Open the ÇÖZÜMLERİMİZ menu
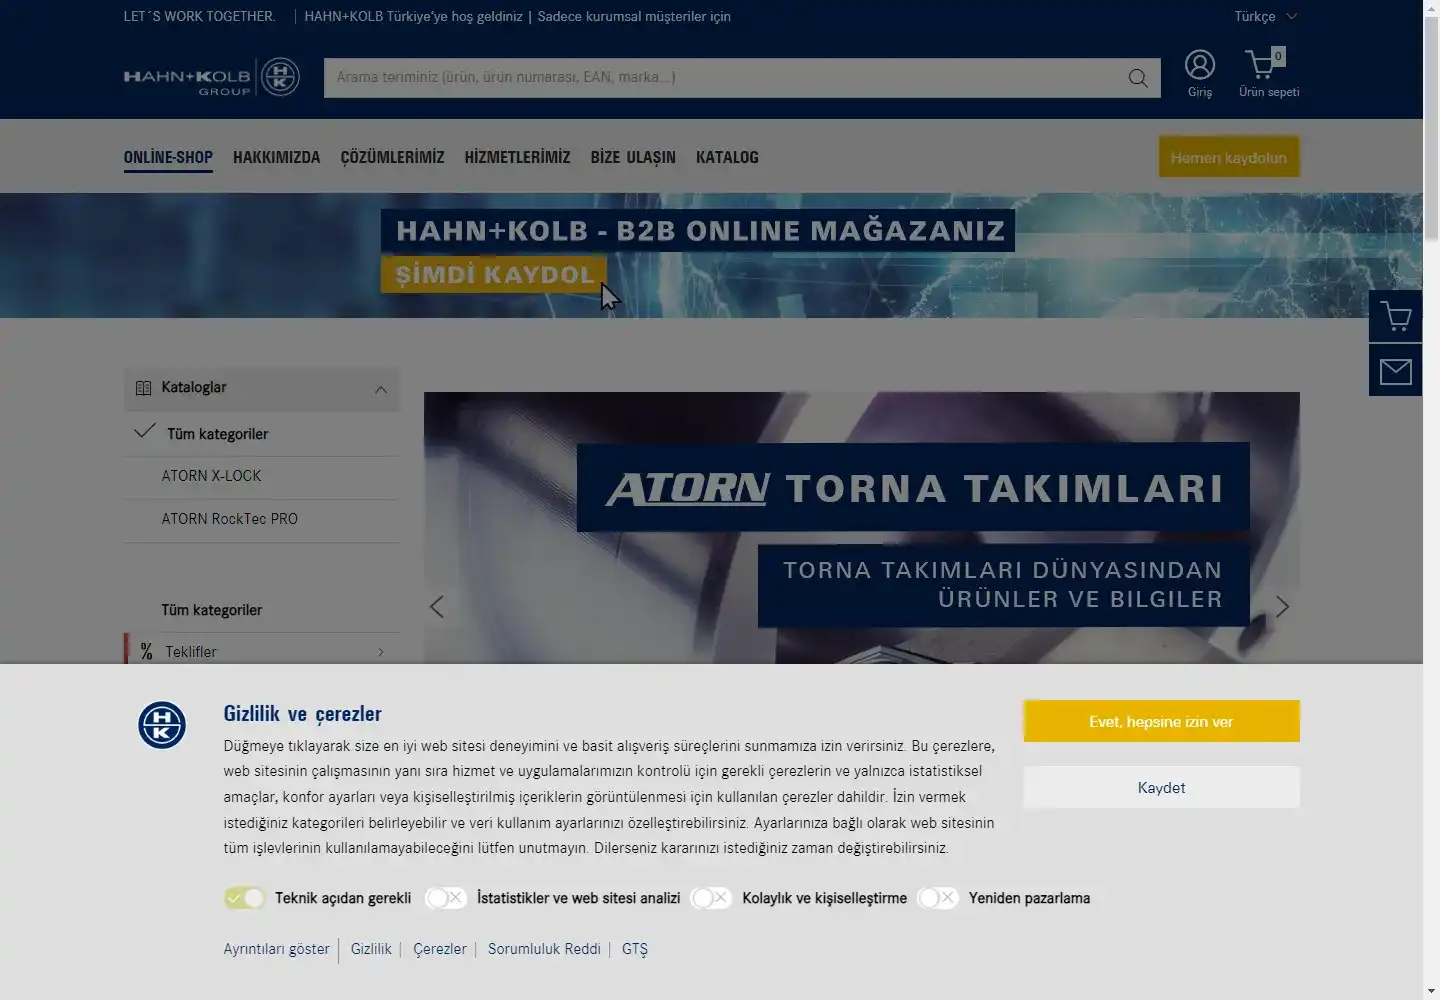The image size is (1440, 1000). tap(392, 158)
